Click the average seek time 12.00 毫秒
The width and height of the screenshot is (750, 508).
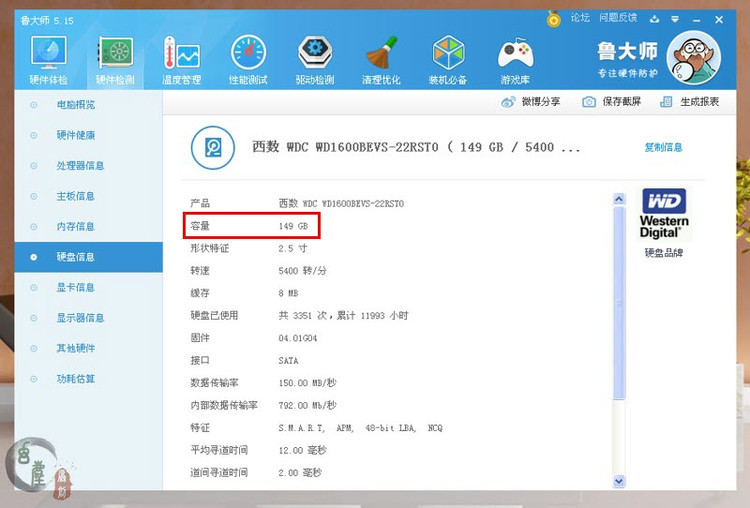tap(302, 451)
